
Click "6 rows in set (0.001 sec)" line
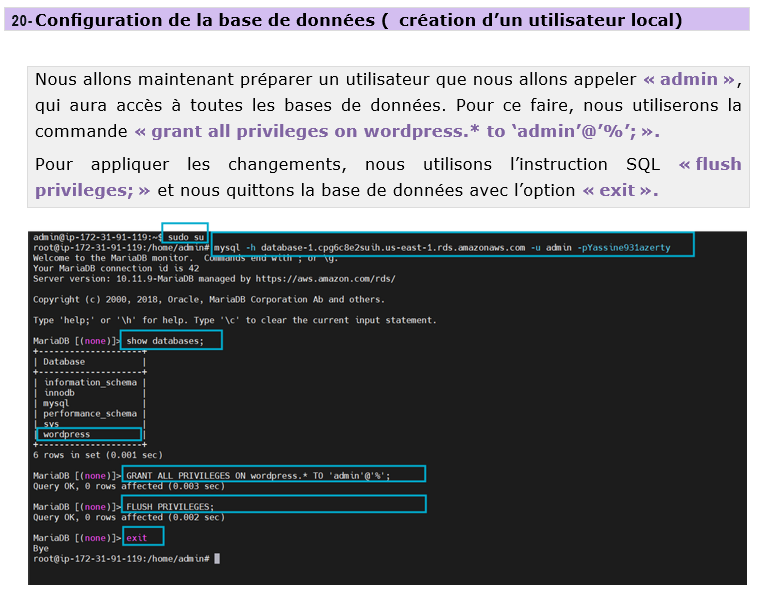pos(98,455)
